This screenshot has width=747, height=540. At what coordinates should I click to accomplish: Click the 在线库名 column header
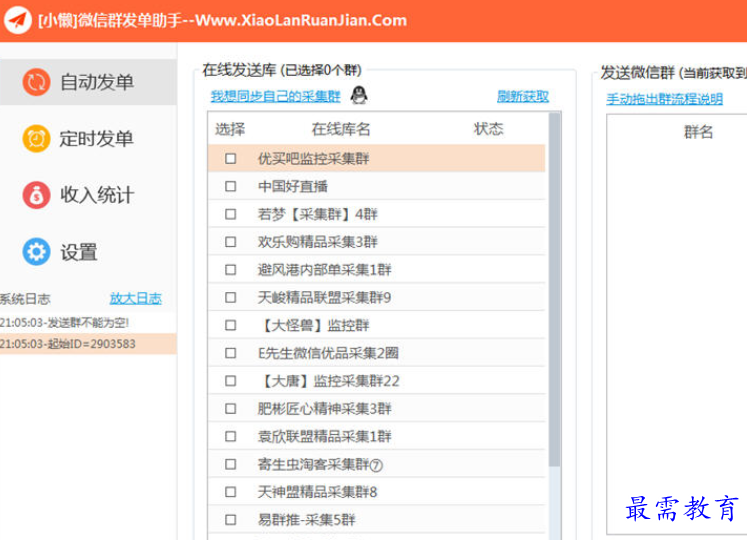tap(341, 129)
